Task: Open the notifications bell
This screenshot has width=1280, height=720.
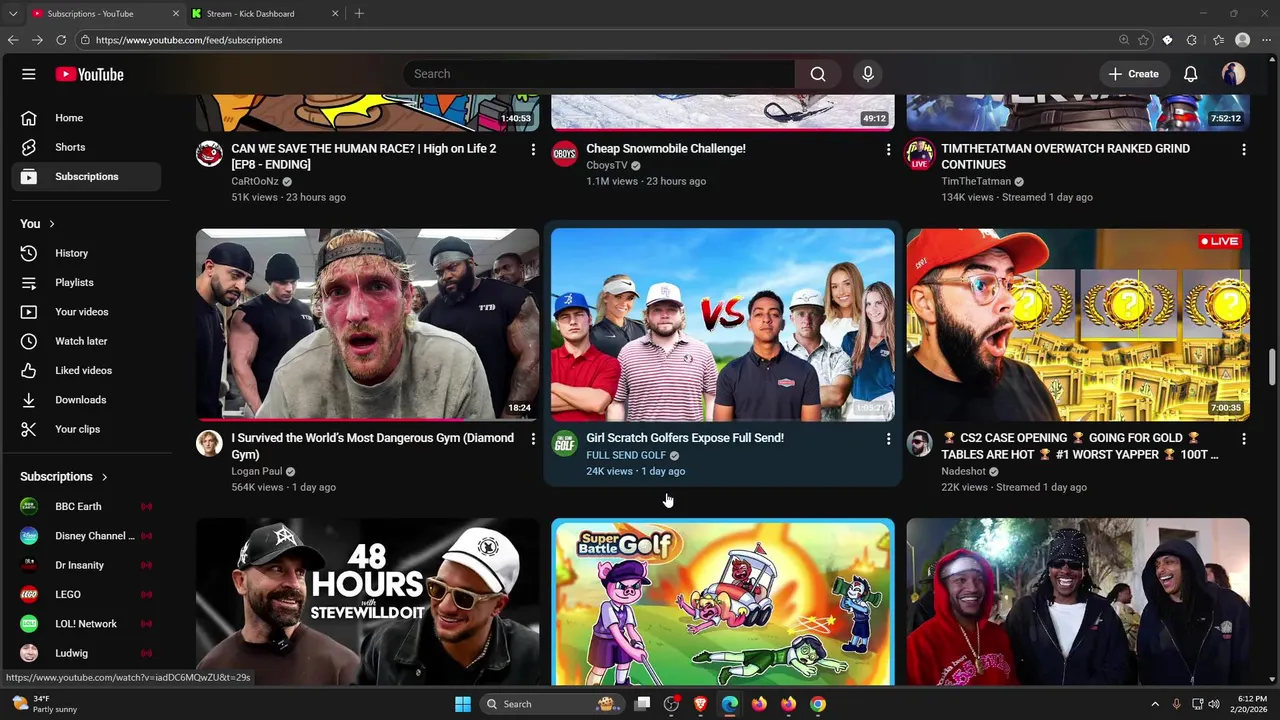Action: coord(1191,74)
